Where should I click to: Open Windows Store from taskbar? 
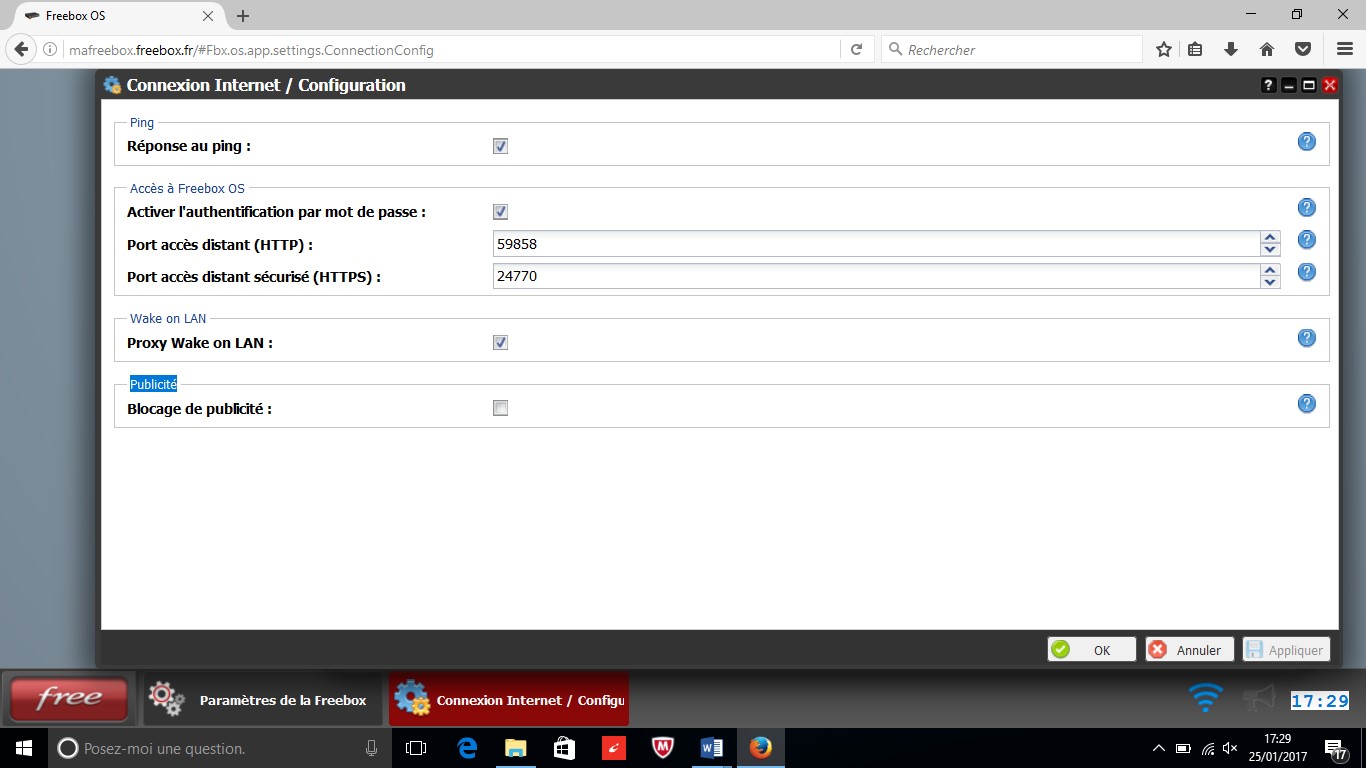point(564,748)
